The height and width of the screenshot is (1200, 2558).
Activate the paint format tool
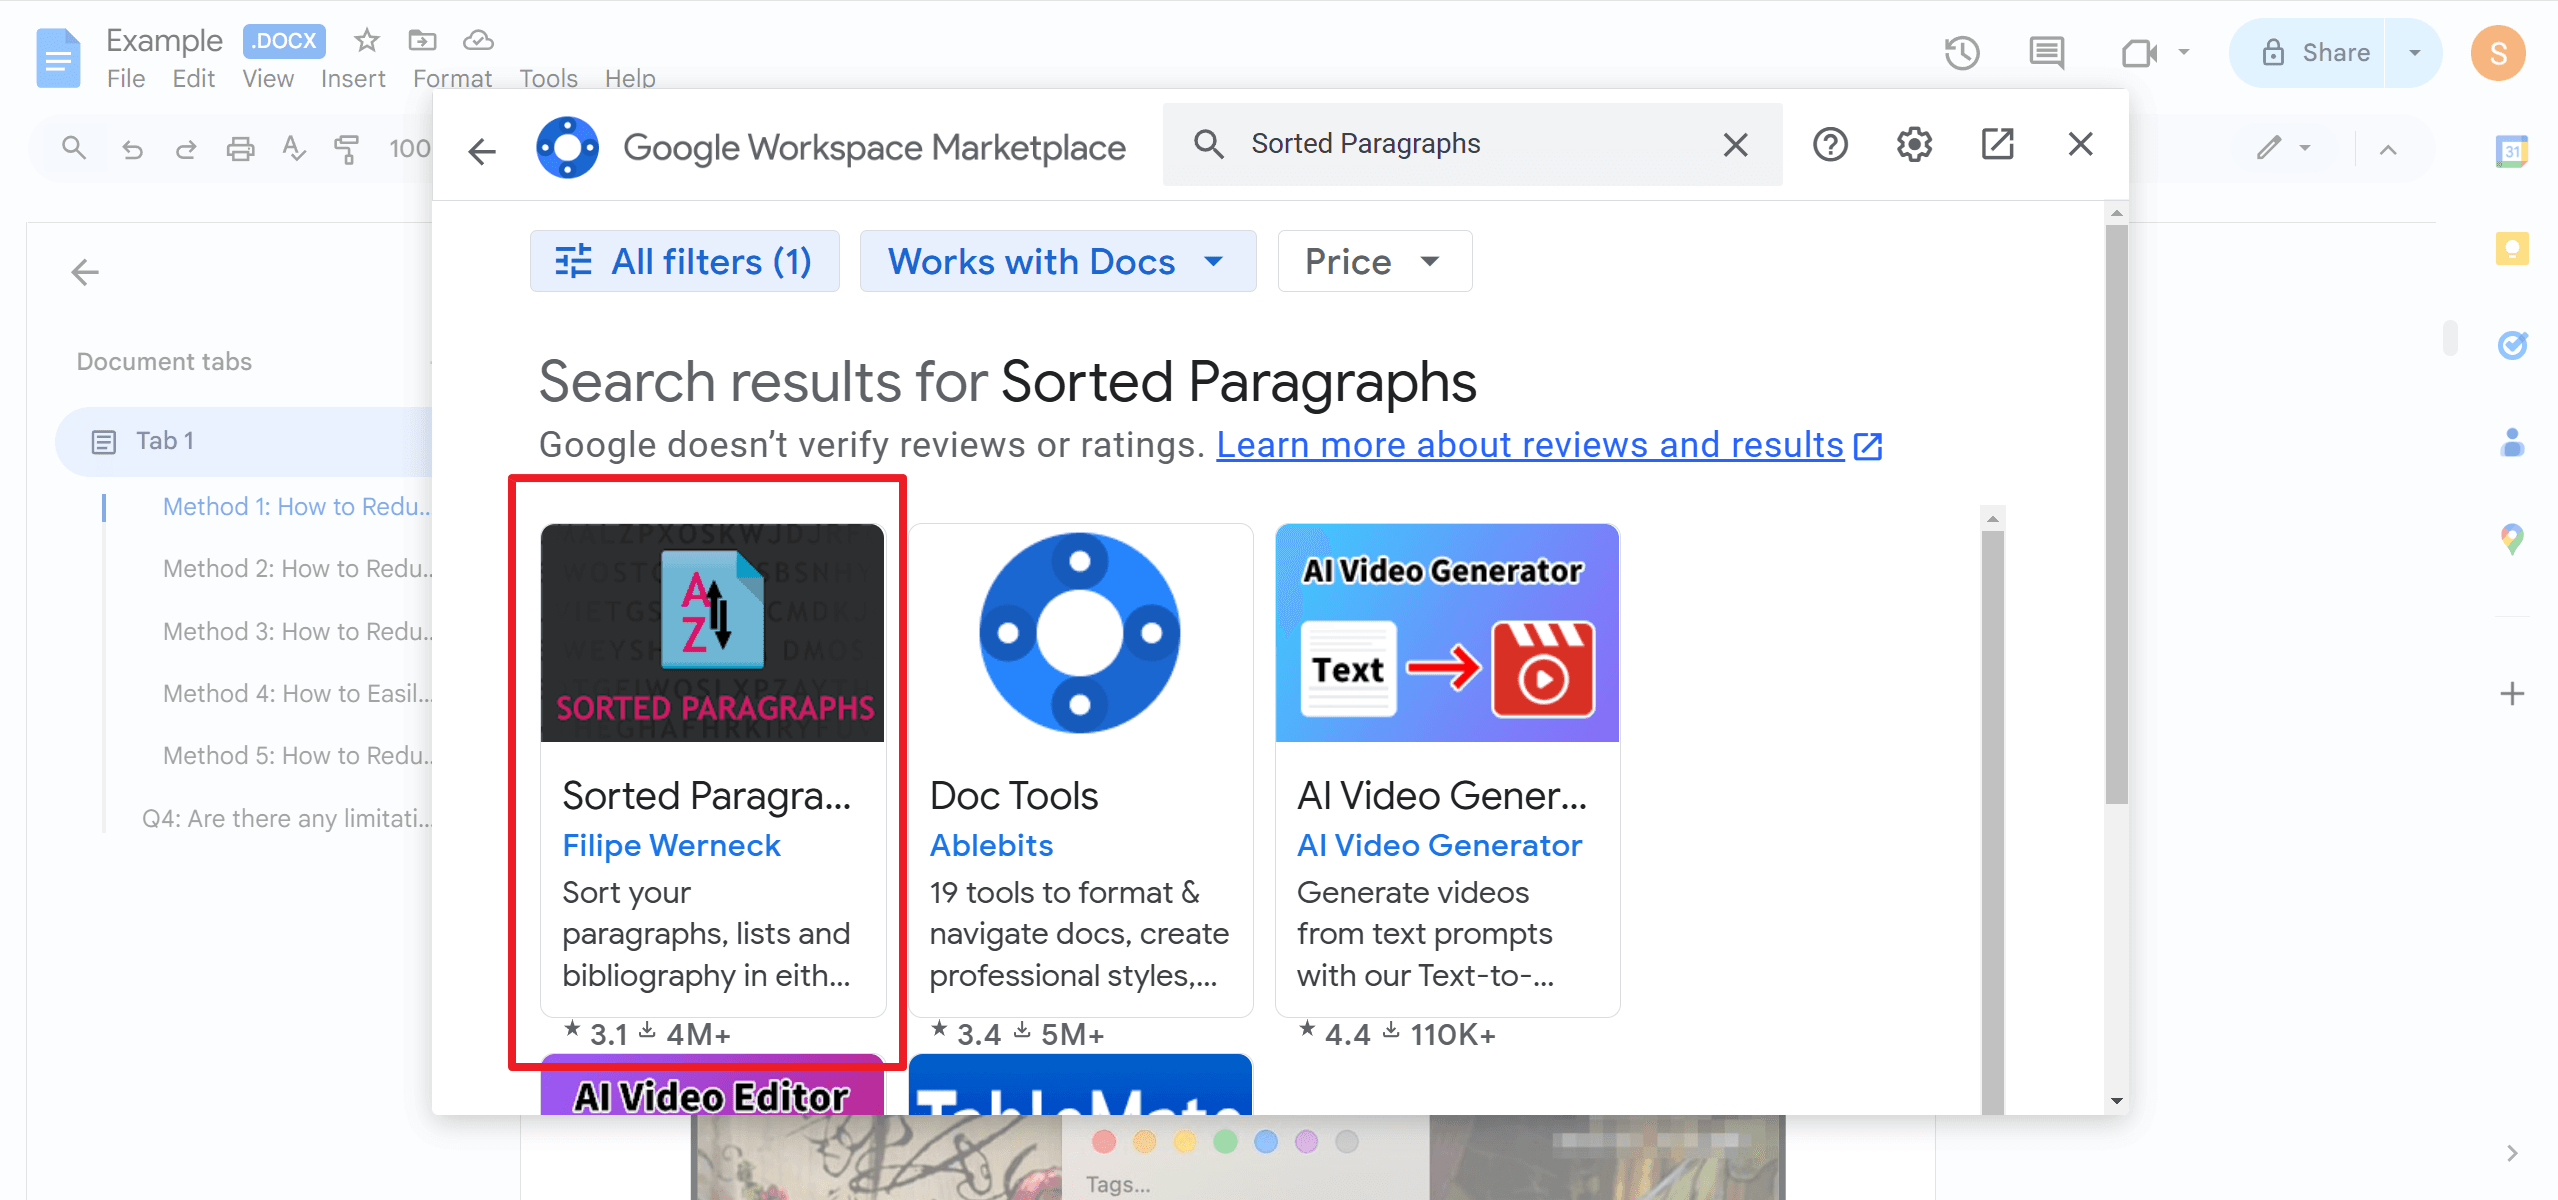coord(347,149)
